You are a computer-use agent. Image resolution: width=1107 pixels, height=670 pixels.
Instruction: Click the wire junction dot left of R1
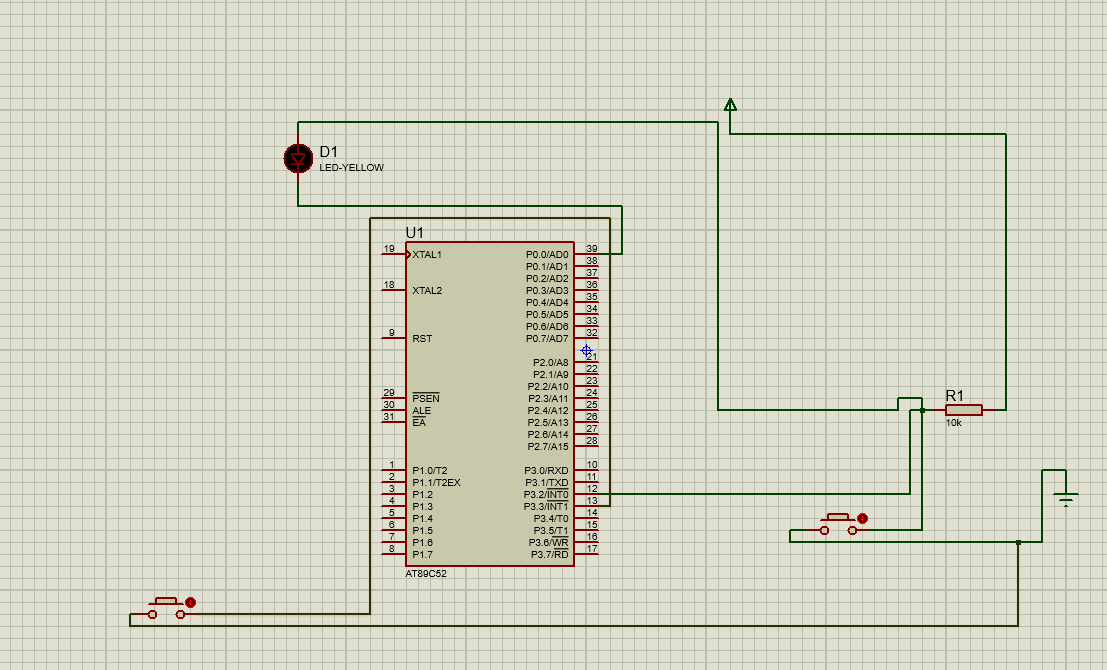coord(922,409)
